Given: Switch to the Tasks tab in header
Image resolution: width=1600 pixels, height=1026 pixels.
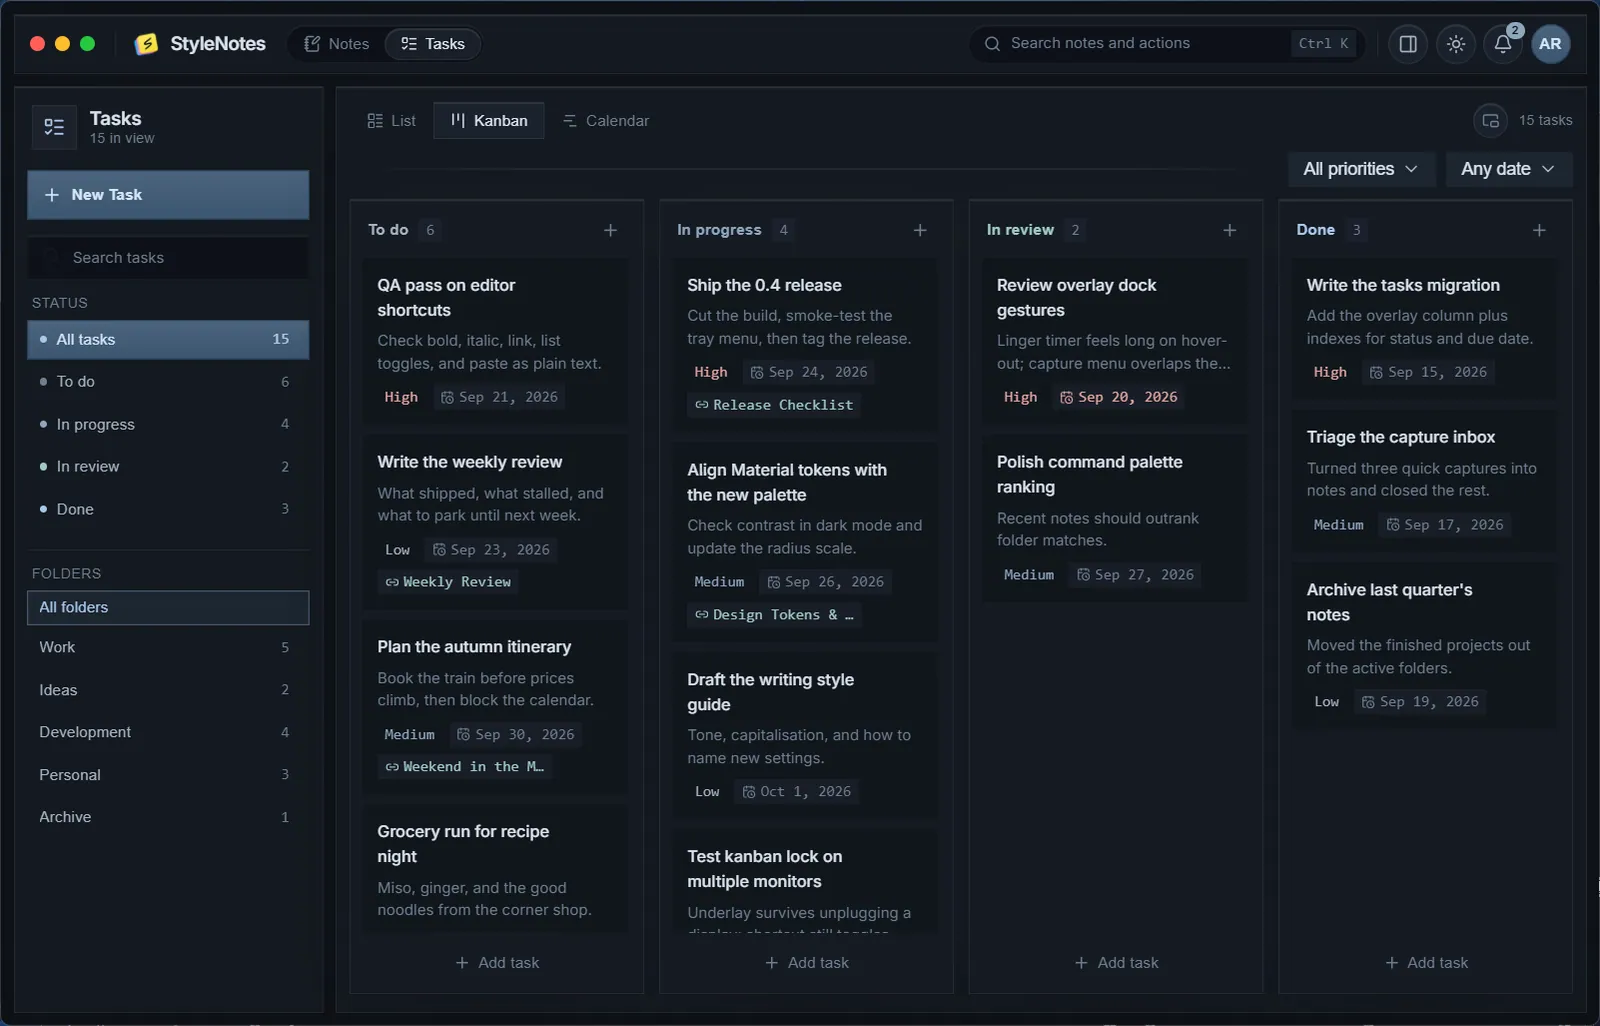Looking at the screenshot, I should 433,44.
